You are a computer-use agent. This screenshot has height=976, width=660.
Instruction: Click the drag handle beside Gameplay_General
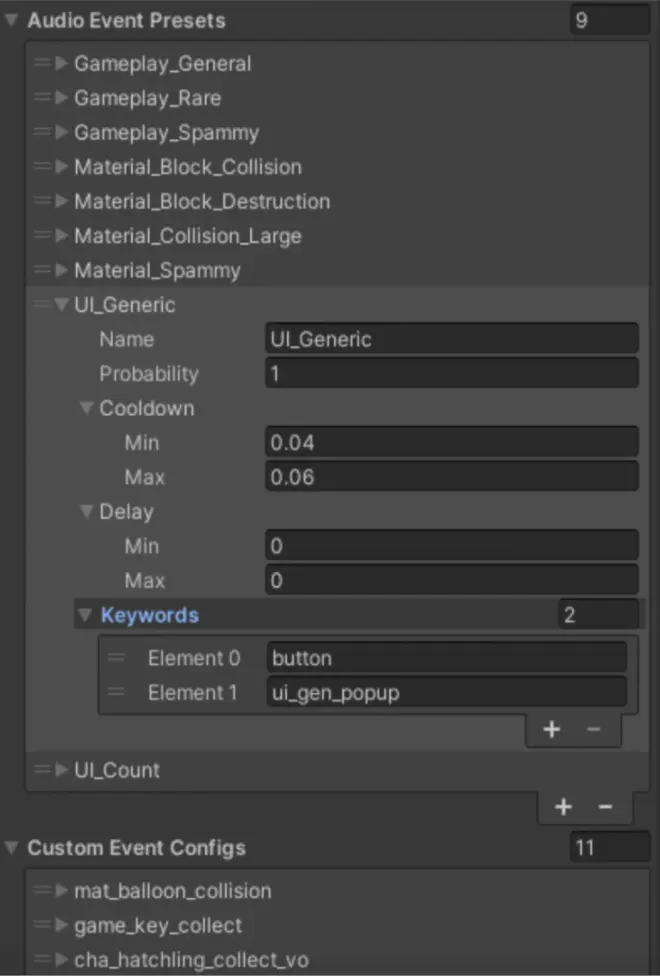tap(42, 64)
